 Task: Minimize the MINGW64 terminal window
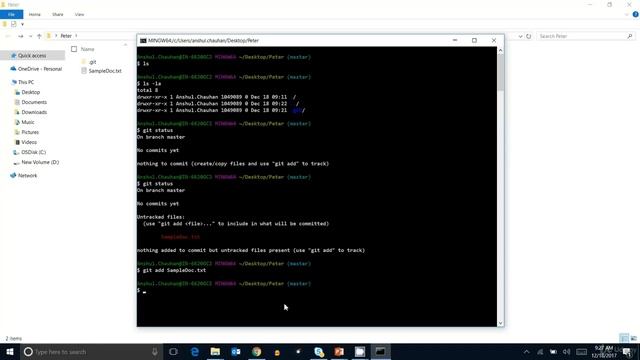[x=455, y=40]
